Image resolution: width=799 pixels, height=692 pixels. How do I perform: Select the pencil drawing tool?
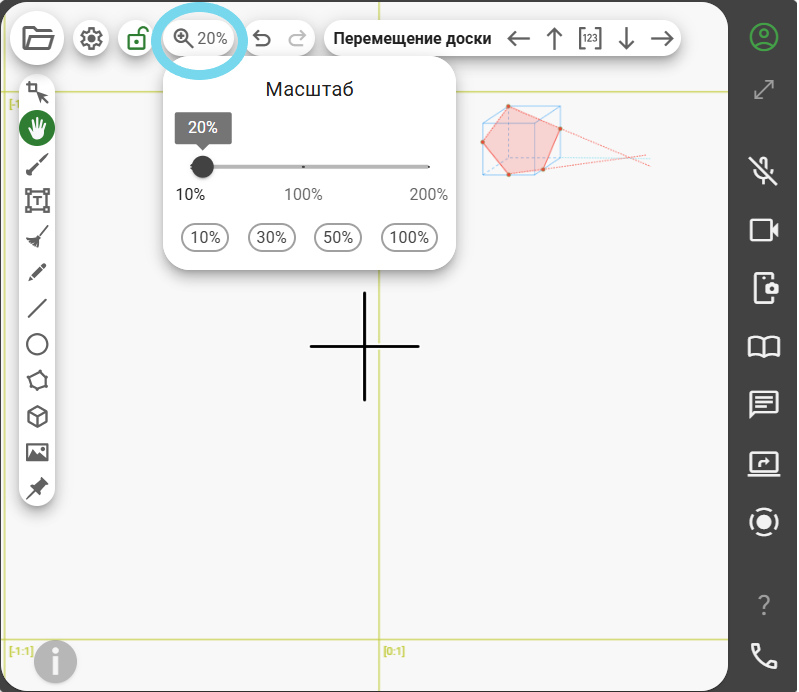[x=37, y=272]
